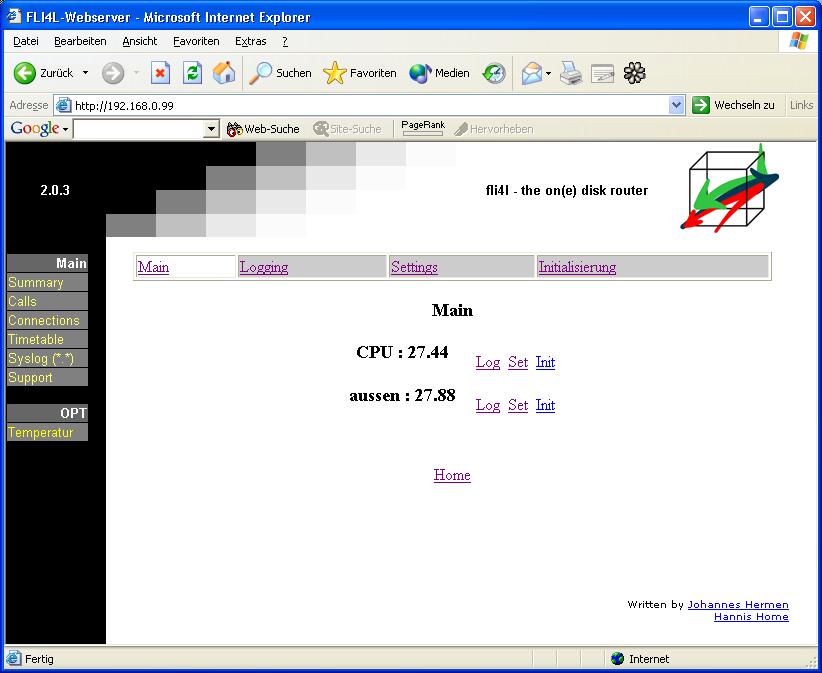The image size is (822, 673).
Task: Click Site-Suche in Google toolbar
Action: 347,129
